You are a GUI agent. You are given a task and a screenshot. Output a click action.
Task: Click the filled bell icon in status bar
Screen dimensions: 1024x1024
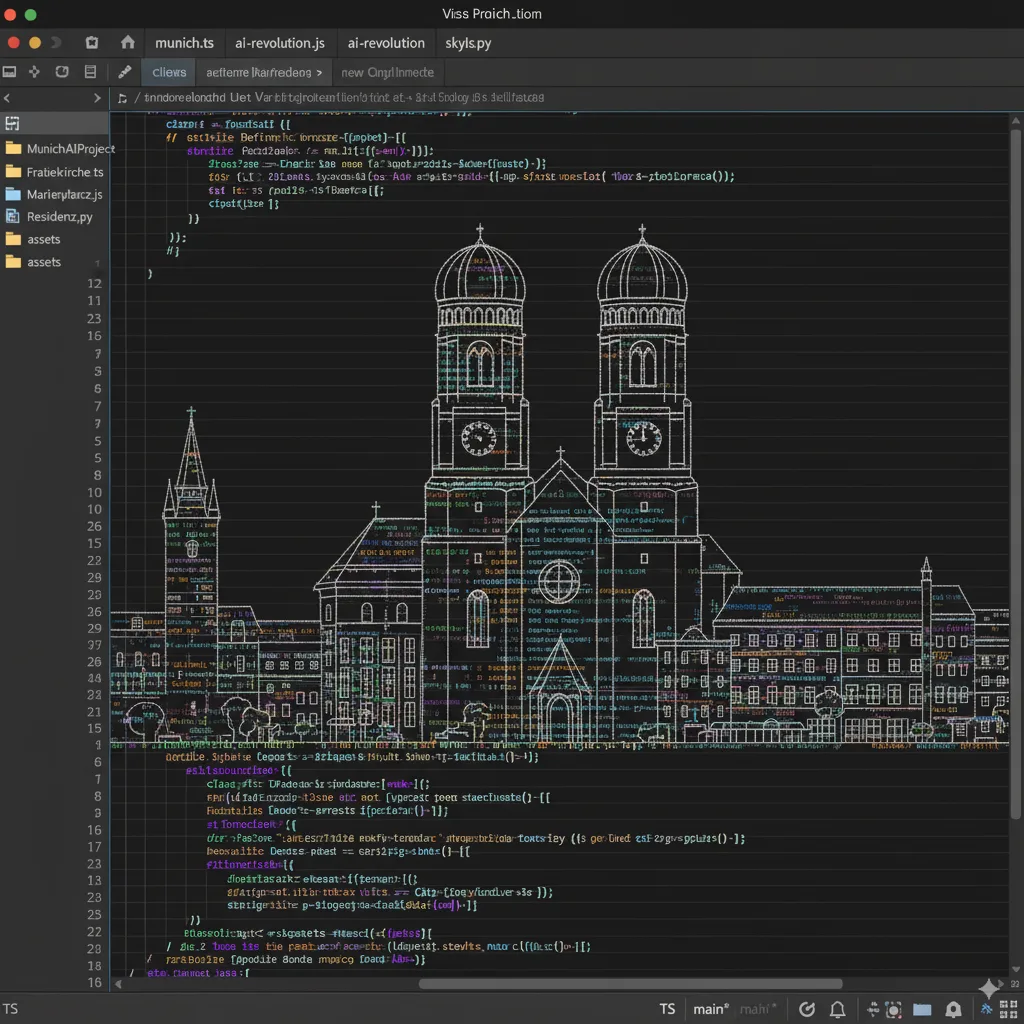954,1010
